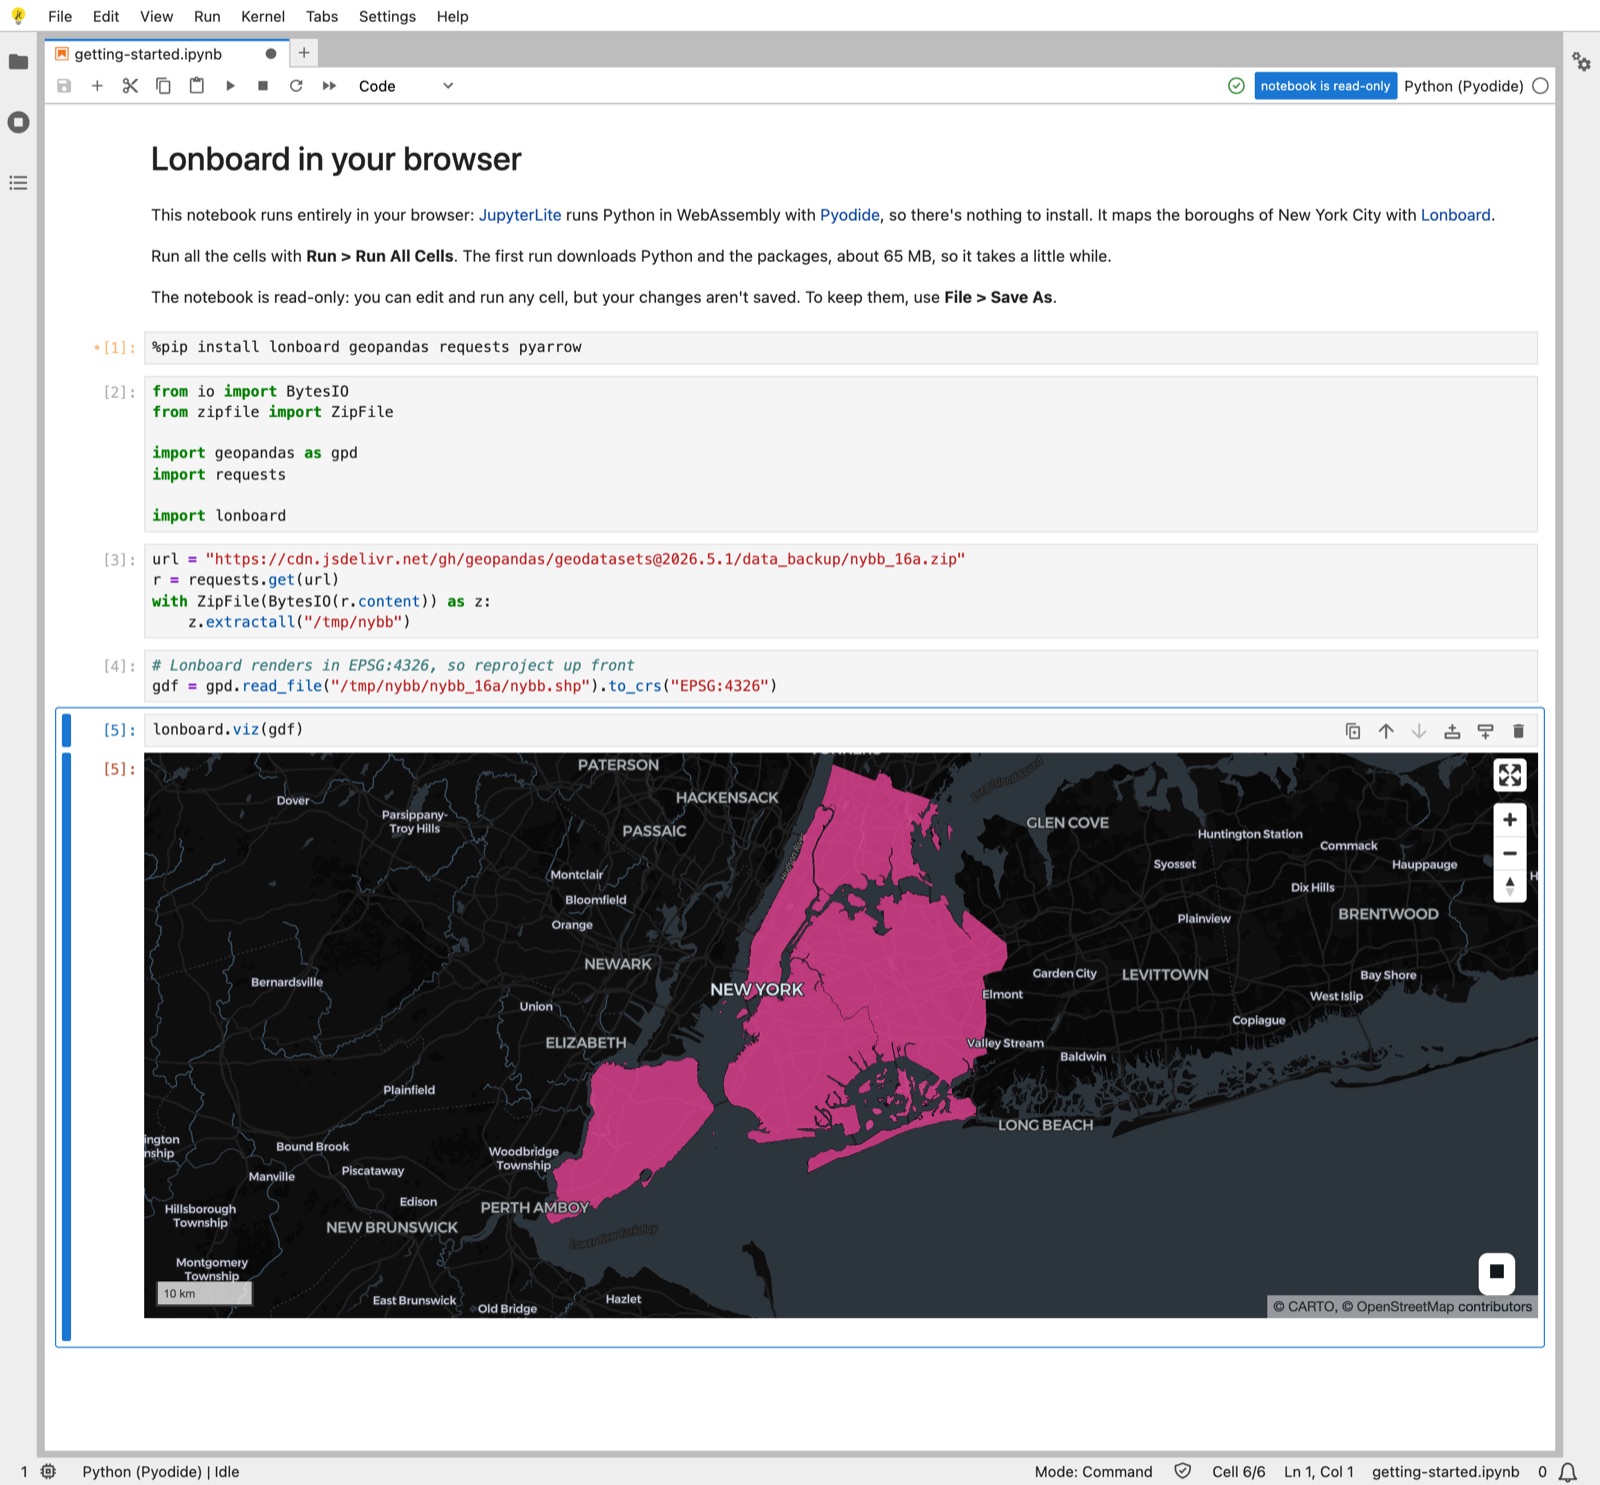Open the Kernel menu
The image size is (1600, 1485).
tap(263, 16)
